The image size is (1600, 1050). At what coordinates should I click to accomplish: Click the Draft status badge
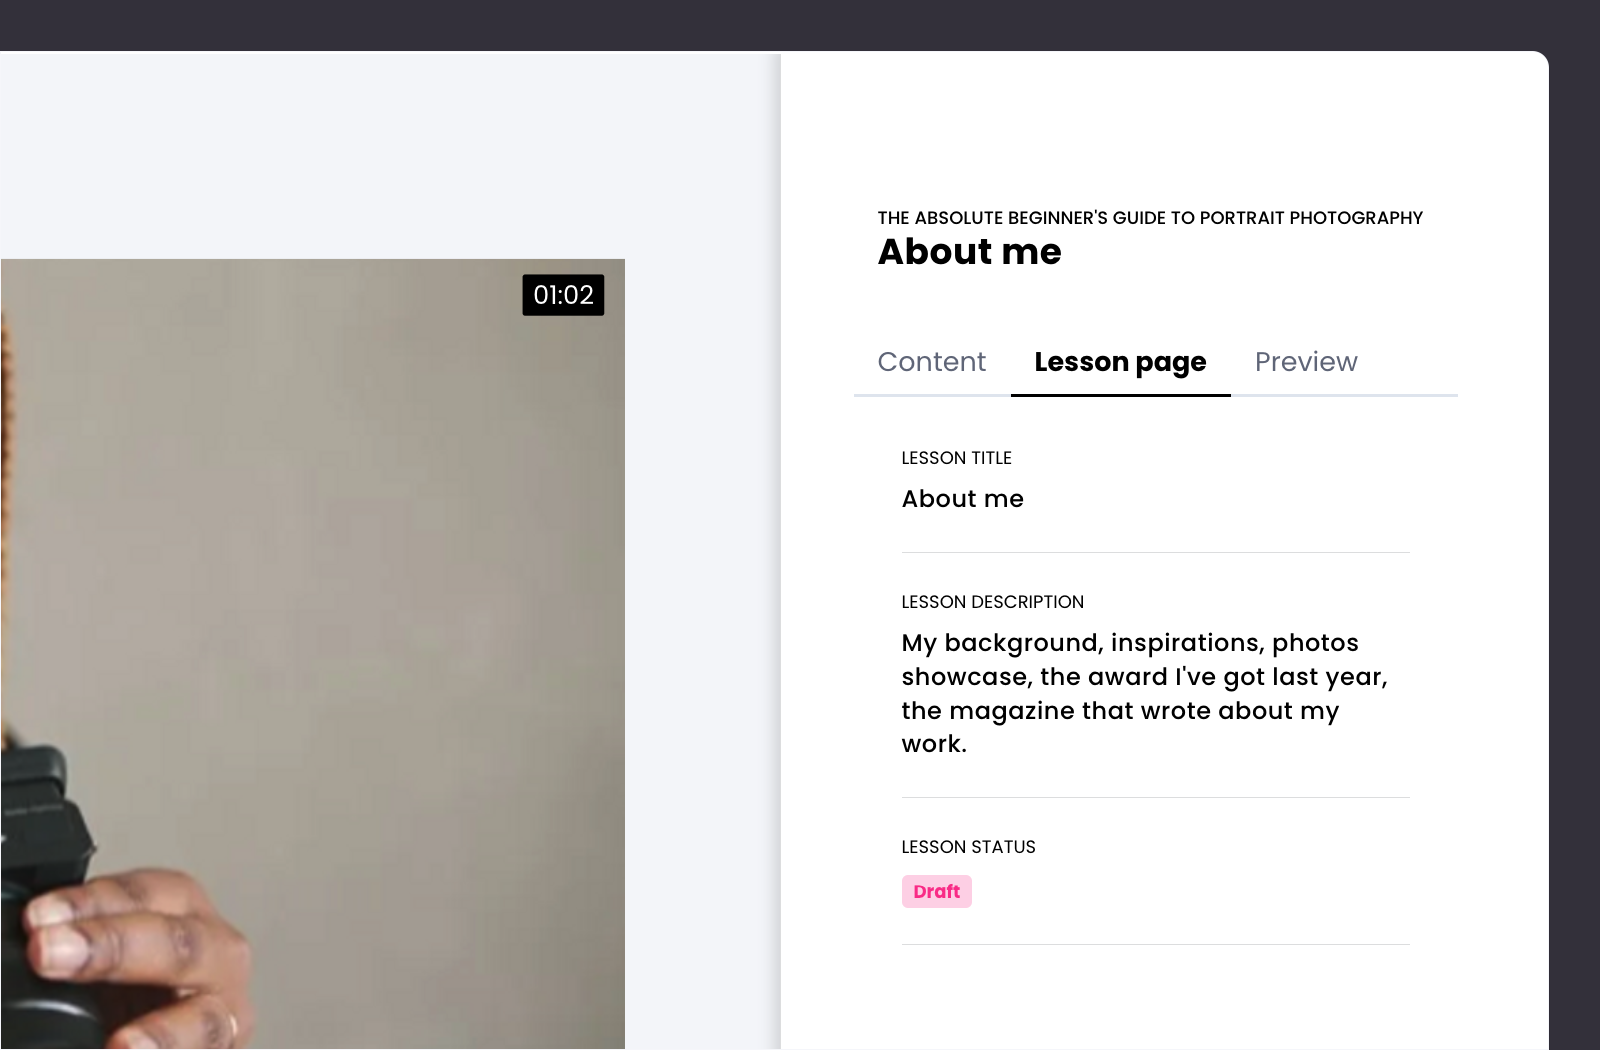[x=936, y=891]
